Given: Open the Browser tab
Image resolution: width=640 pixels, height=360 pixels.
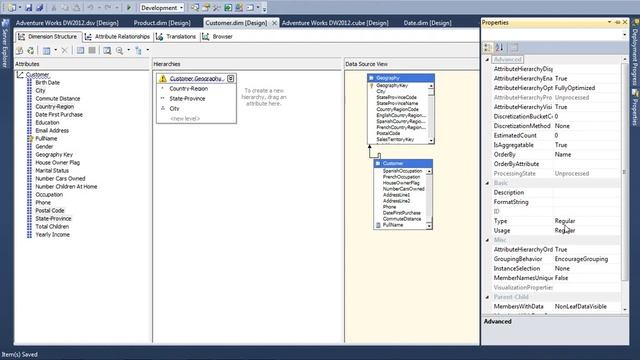Looking at the screenshot, I should click(218, 37).
